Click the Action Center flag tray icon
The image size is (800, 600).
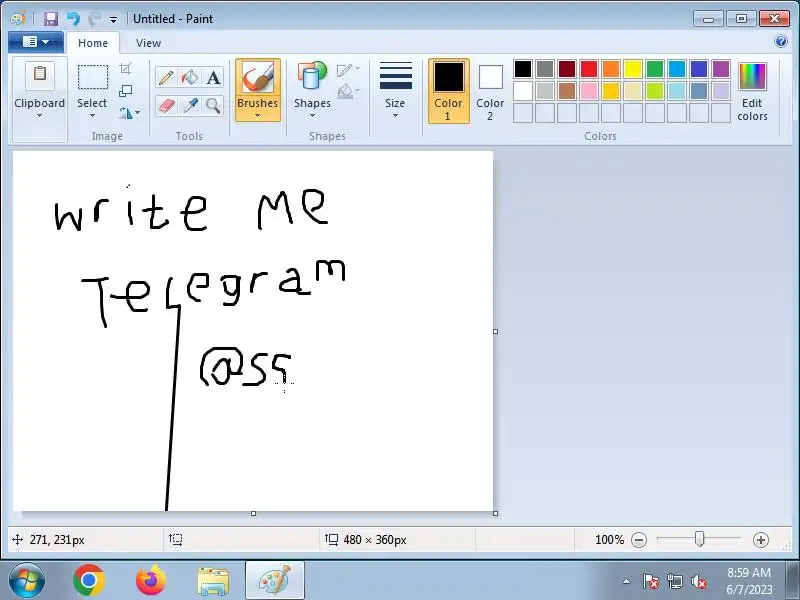(650, 582)
